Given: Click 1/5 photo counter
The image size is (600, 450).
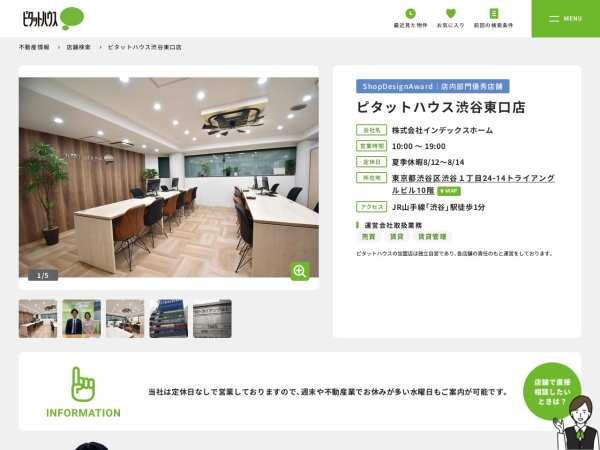Looking at the screenshot, I should (43, 275).
